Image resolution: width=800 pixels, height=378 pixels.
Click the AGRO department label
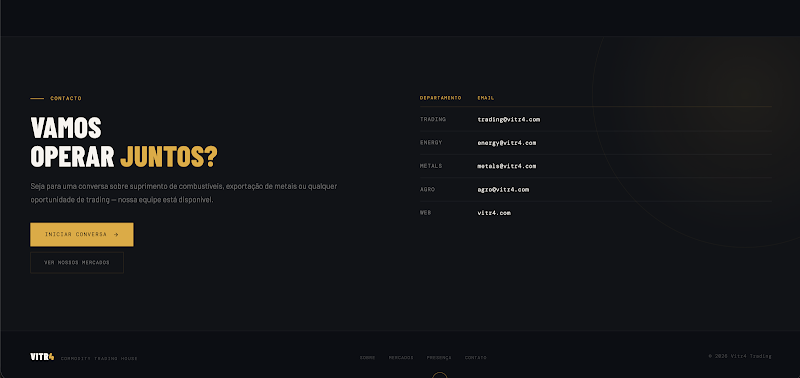[428, 190]
